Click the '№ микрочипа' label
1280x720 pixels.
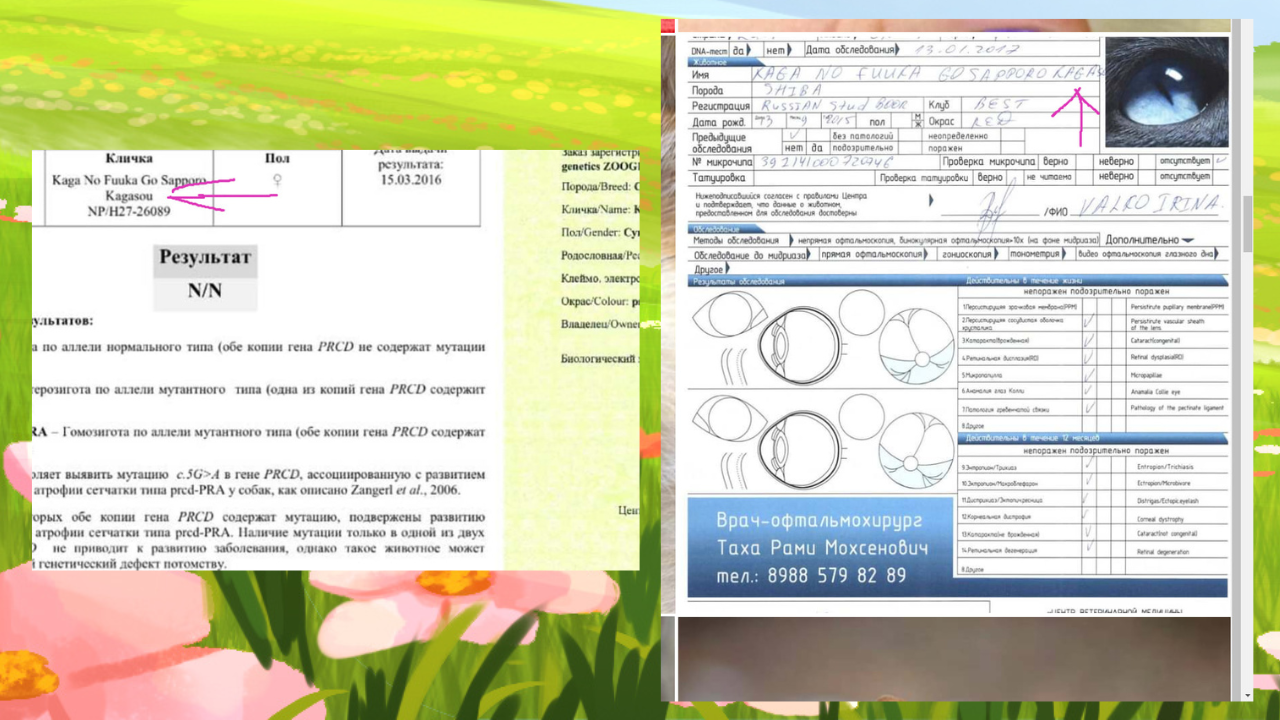724,161
